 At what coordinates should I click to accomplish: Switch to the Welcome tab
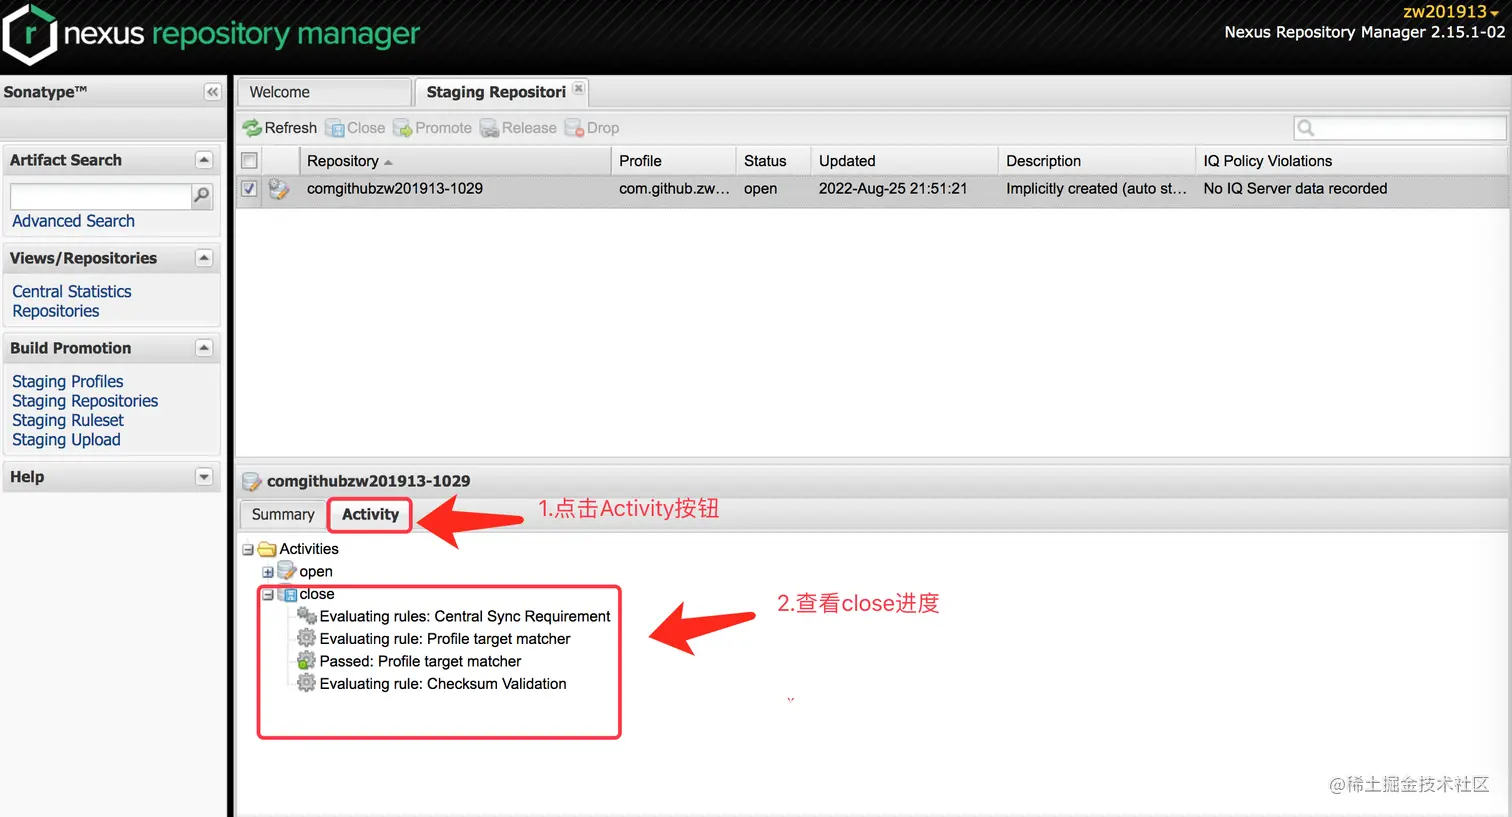[324, 92]
